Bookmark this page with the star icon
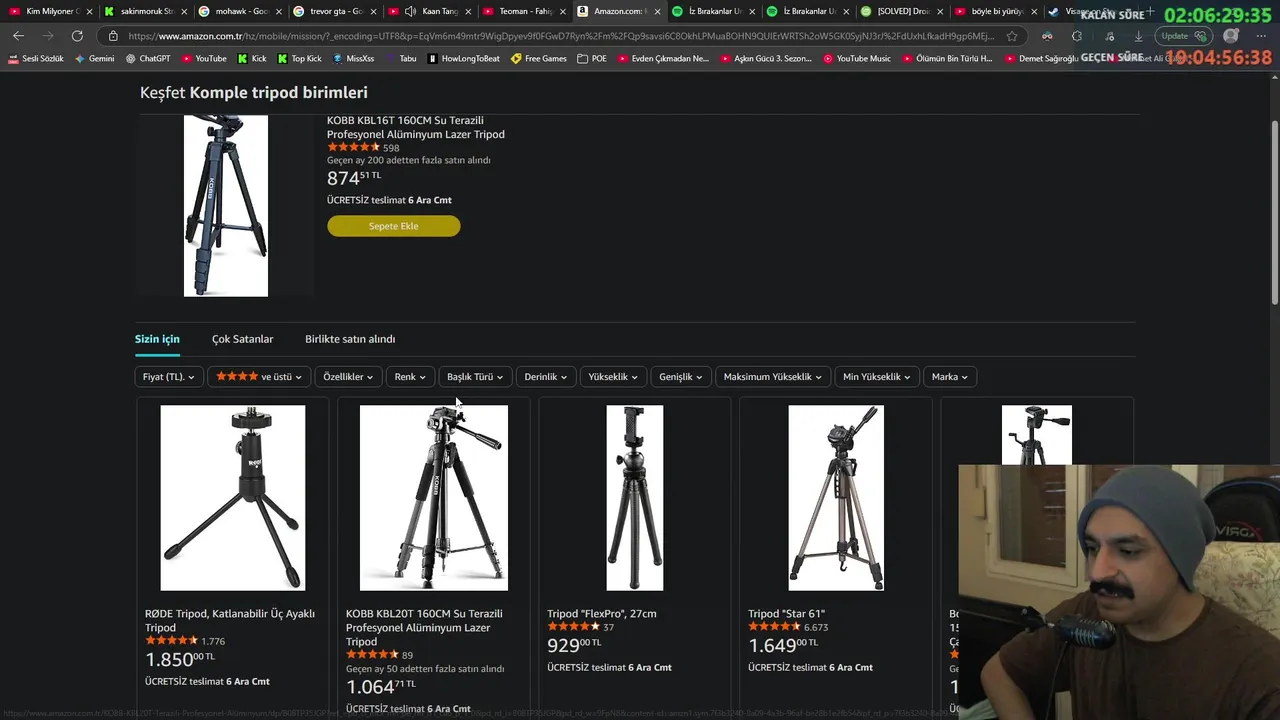The width and height of the screenshot is (1280, 720). click(1012, 36)
